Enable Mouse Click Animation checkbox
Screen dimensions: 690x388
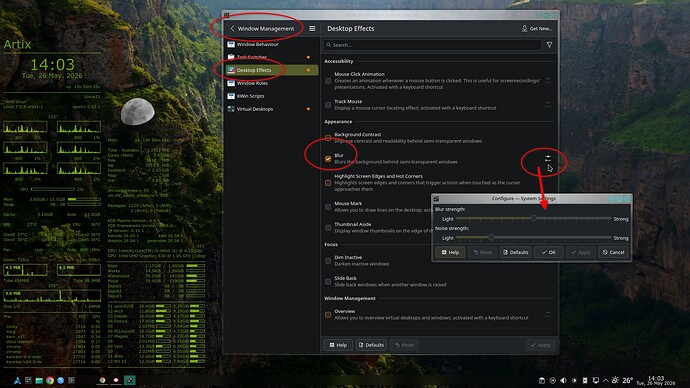click(x=328, y=81)
